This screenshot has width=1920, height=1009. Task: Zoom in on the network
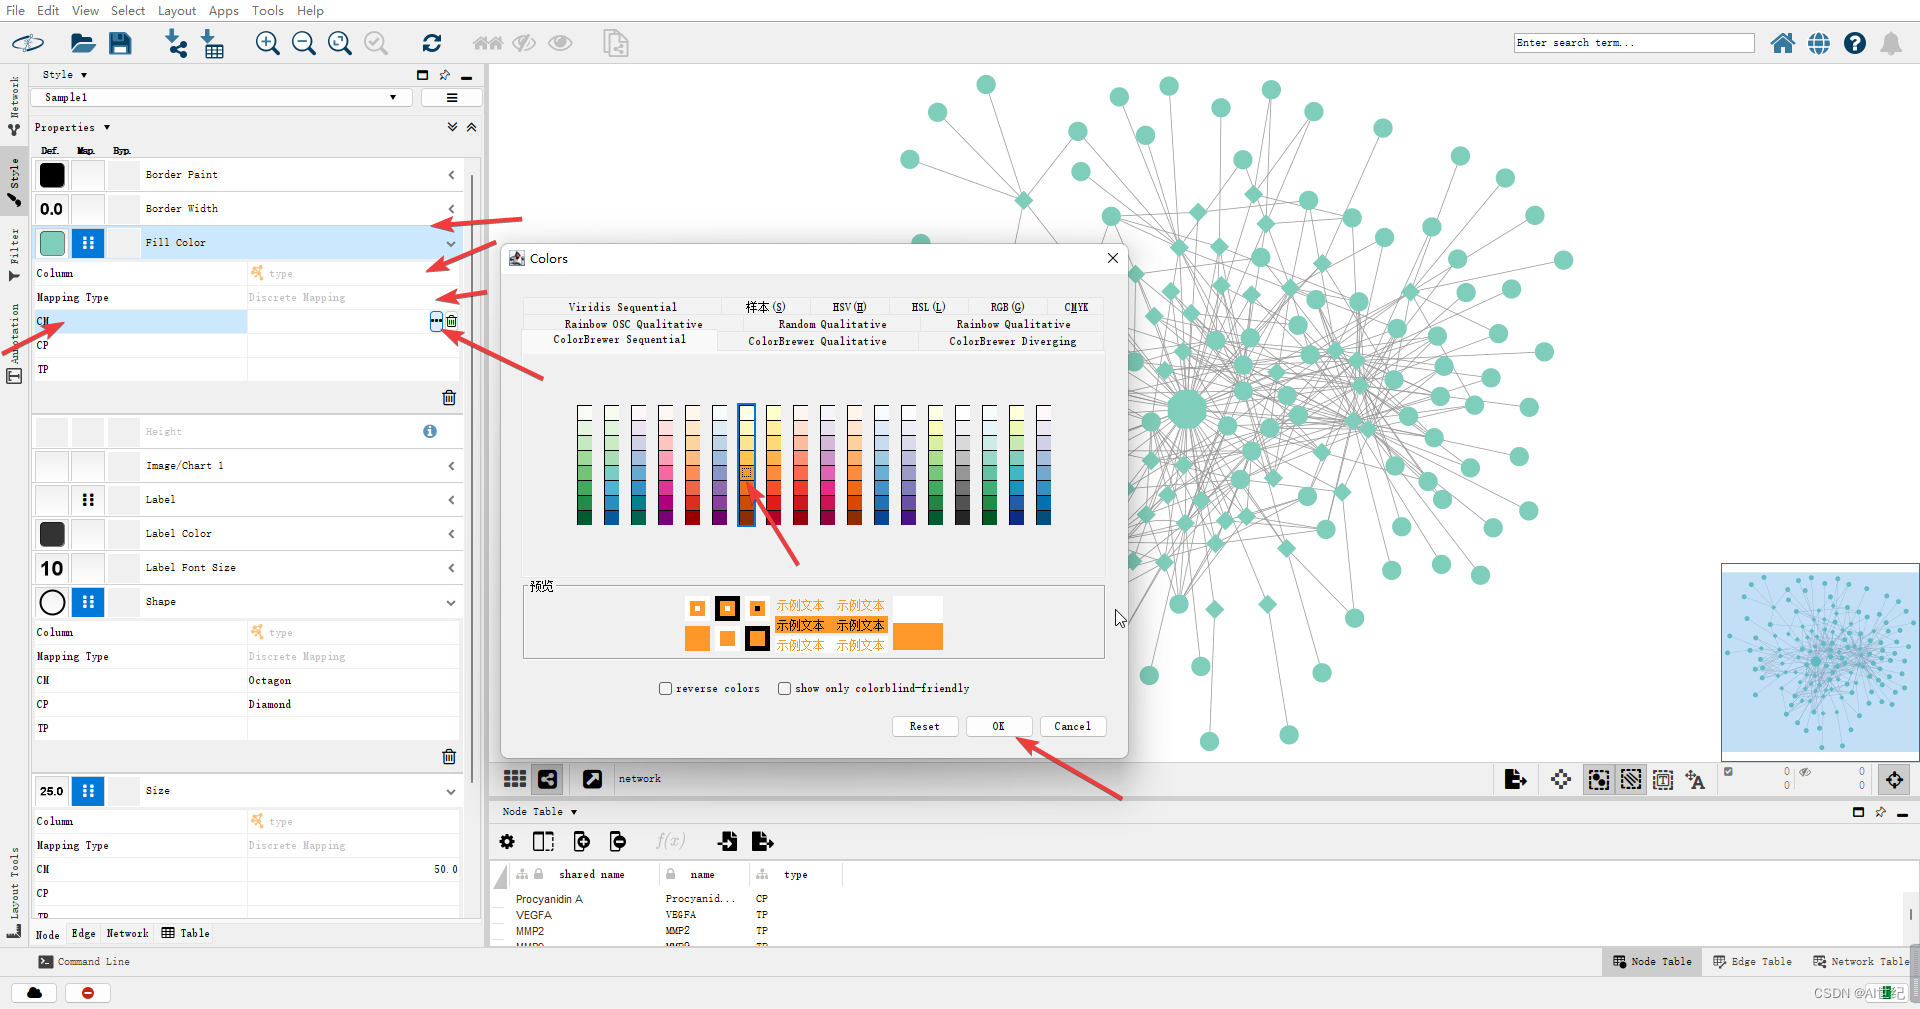pyautogui.click(x=267, y=43)
